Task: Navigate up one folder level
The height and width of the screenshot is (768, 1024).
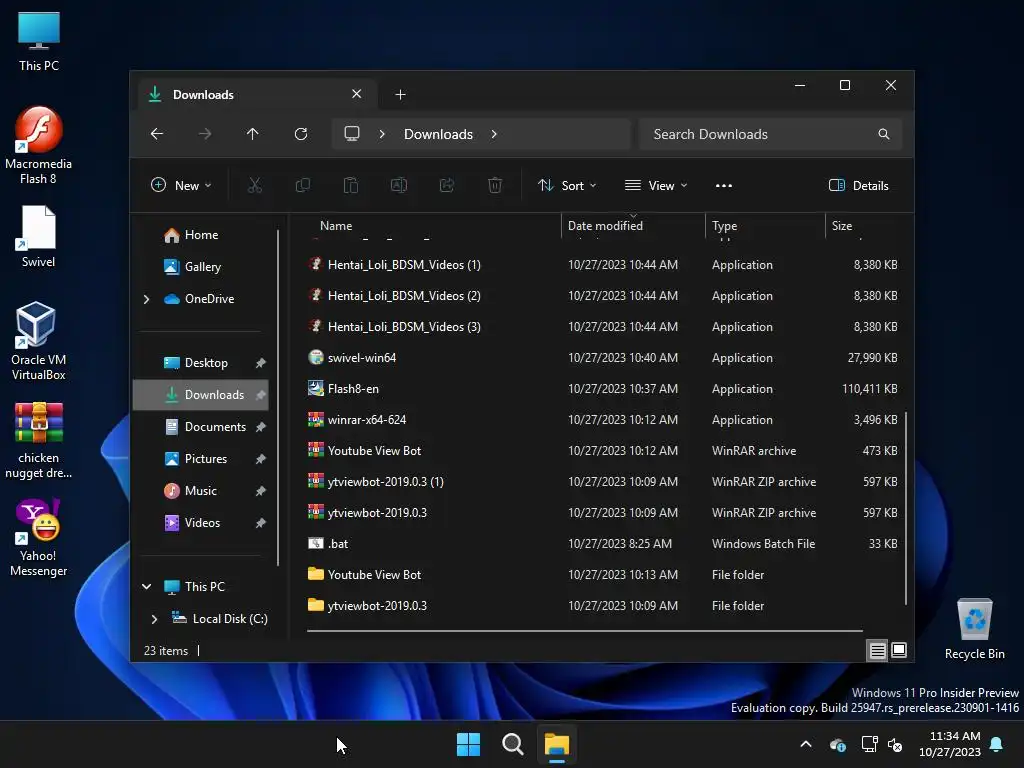Action: click(x=253, y=134)
